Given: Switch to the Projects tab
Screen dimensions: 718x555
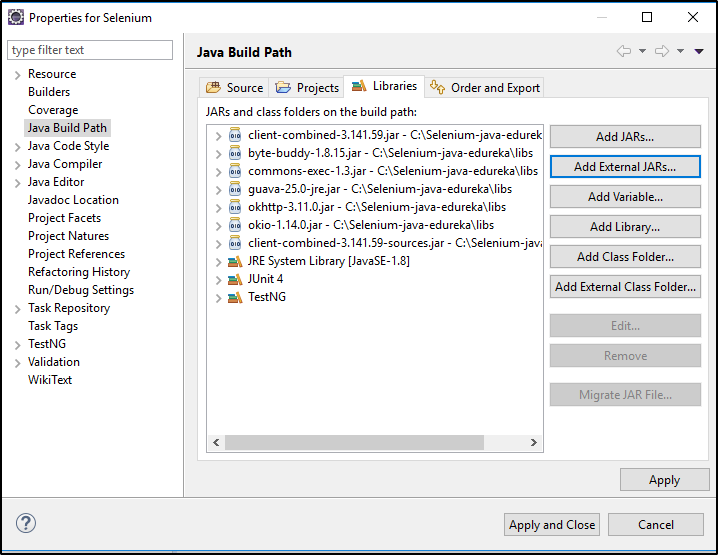Looking at the screenshot, I should 308,88.
